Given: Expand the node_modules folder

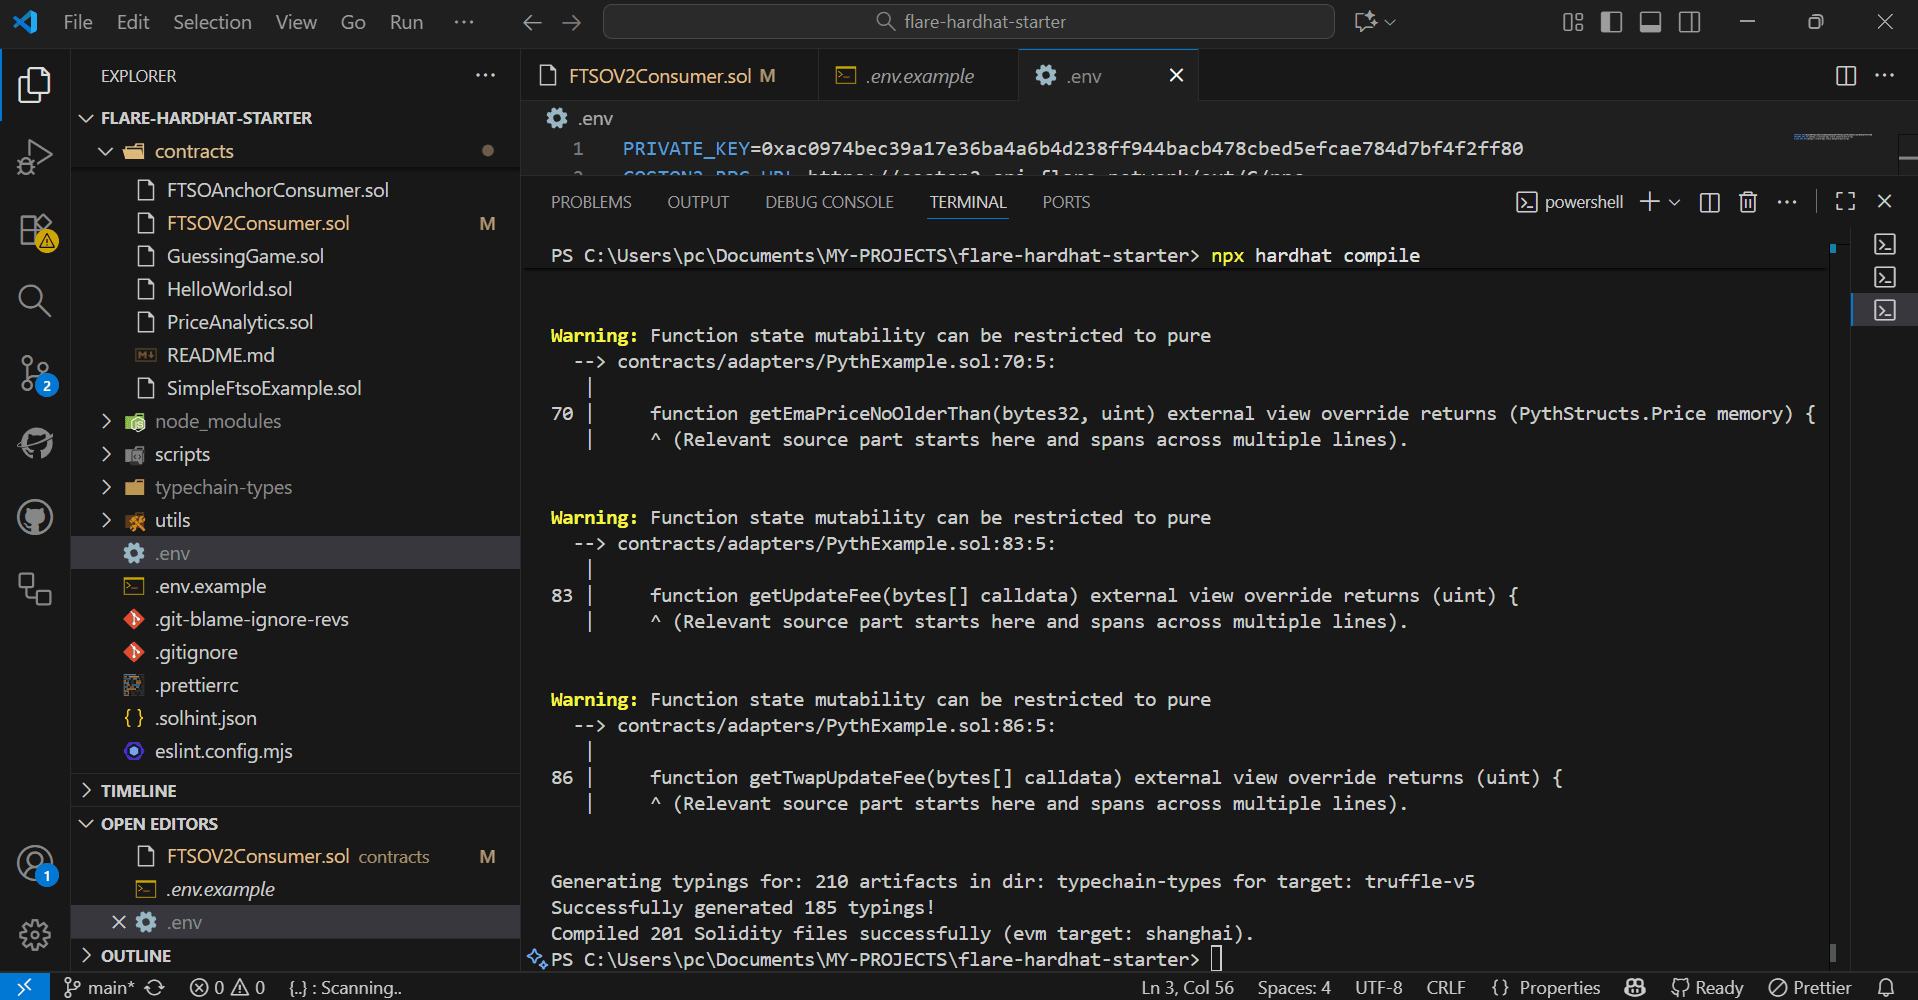Looking at the screenshot, I should tap(107, 421).
